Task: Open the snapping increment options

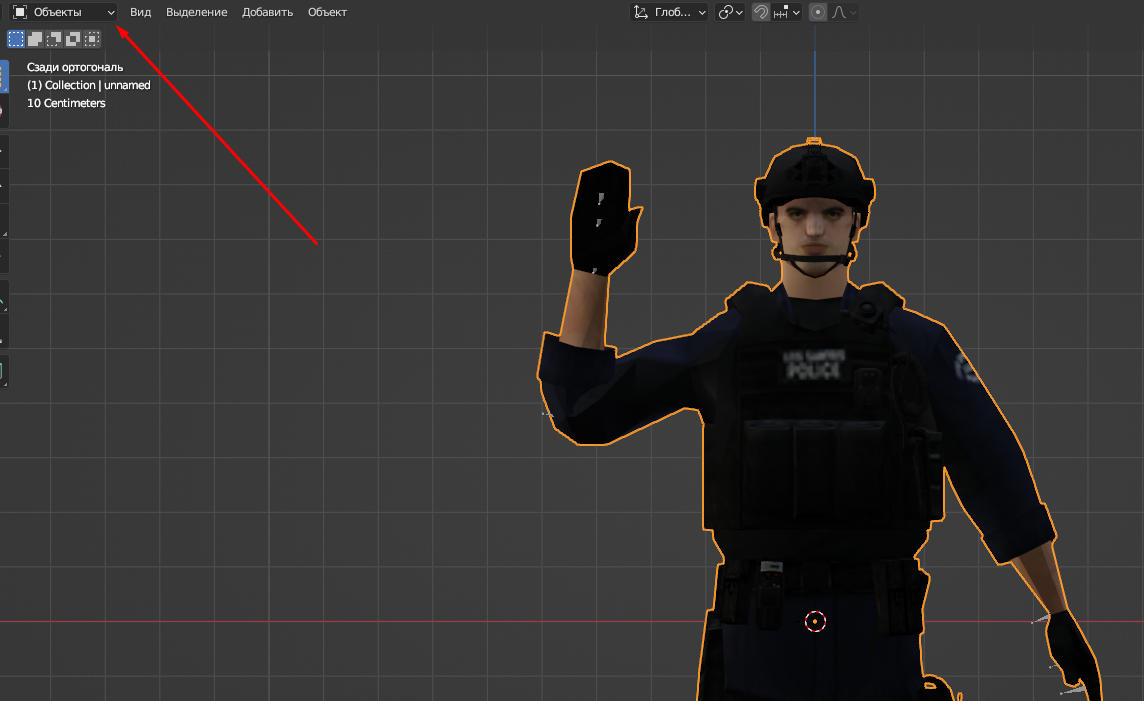Action: click(788, 12)
